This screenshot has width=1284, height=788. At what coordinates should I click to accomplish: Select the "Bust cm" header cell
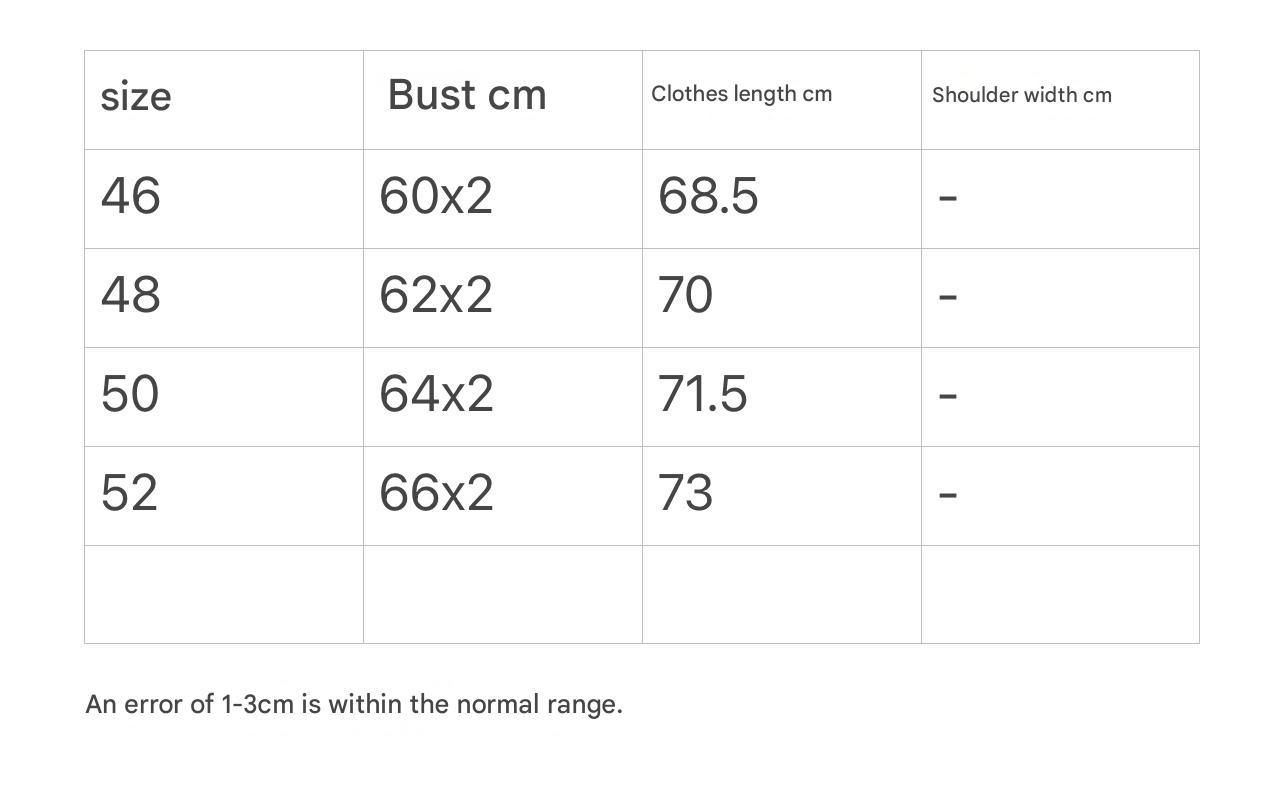[x=467, y=96]
